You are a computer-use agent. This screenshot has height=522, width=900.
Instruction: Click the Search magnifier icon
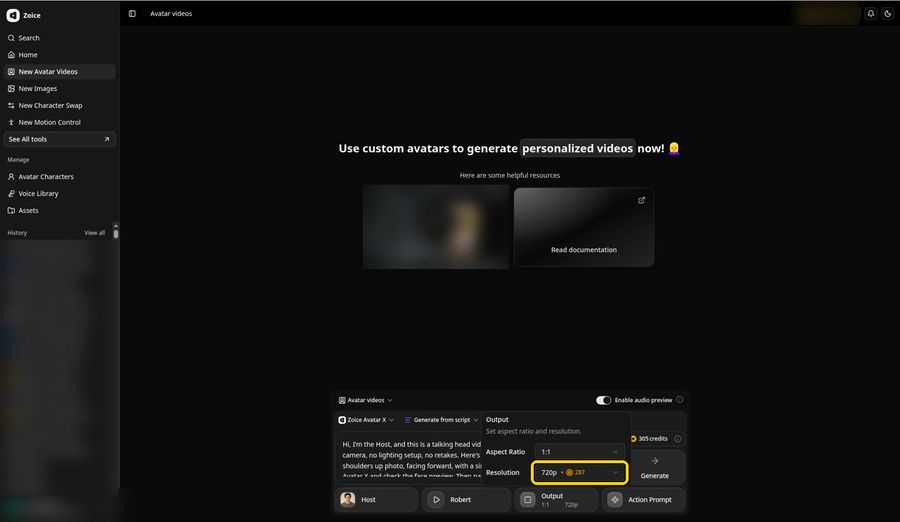11,38
